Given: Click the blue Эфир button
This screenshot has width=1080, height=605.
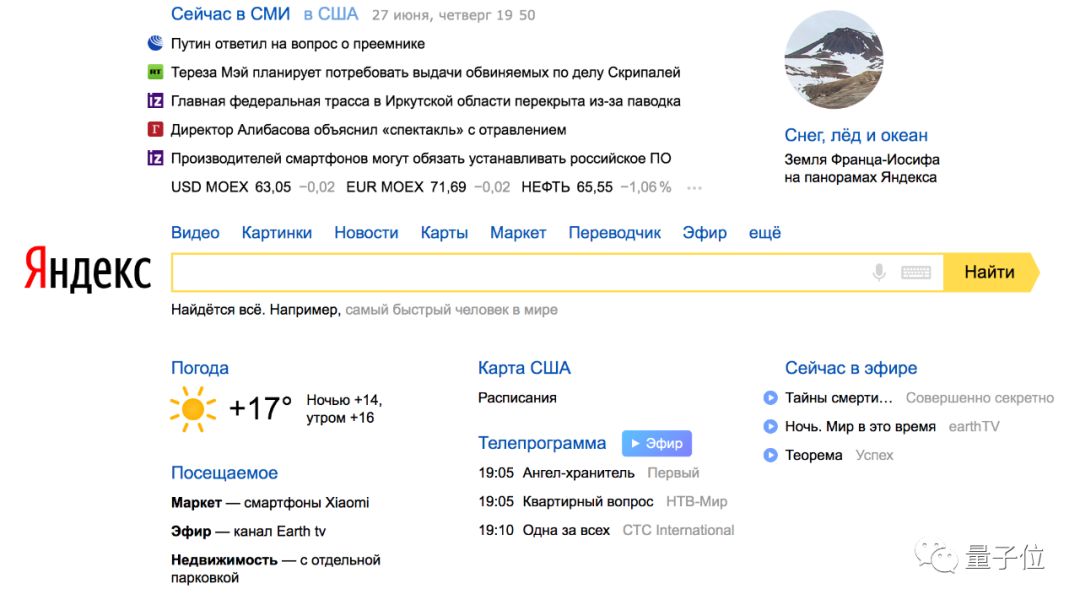Looking at the screenshot, I should [x=656, y=443].
